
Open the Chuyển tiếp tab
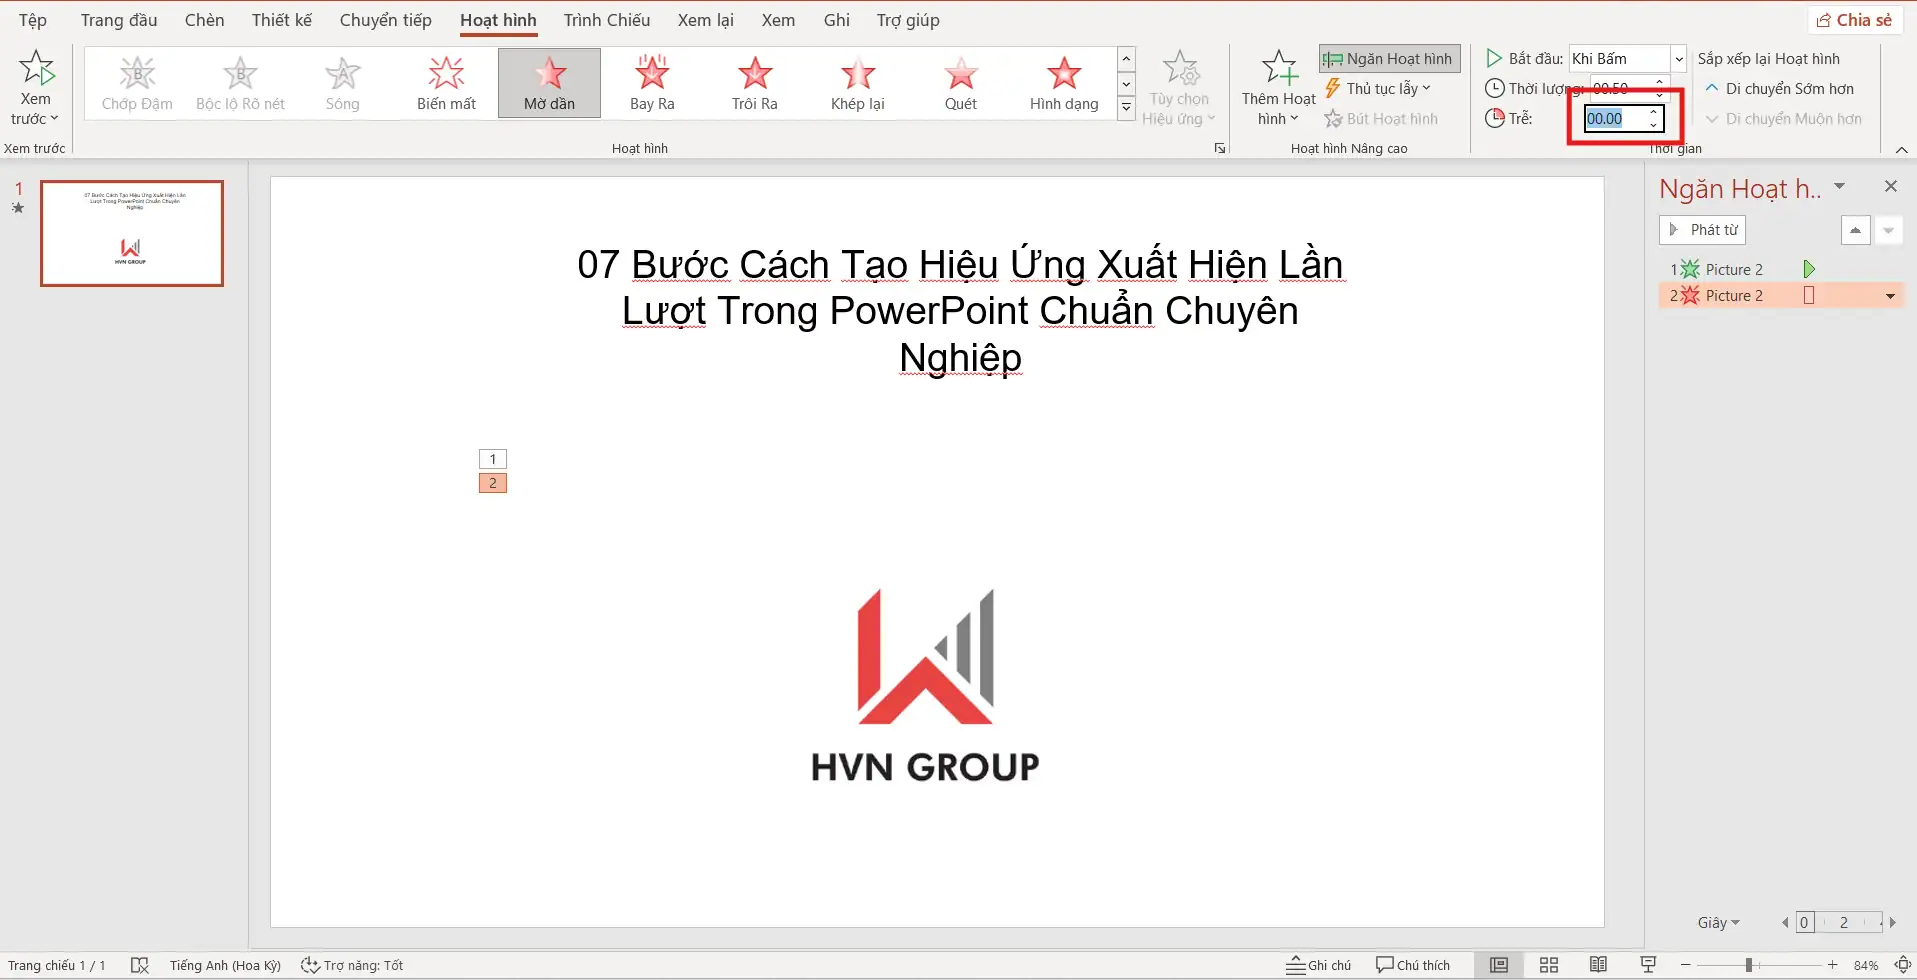(x=385, y=20)
